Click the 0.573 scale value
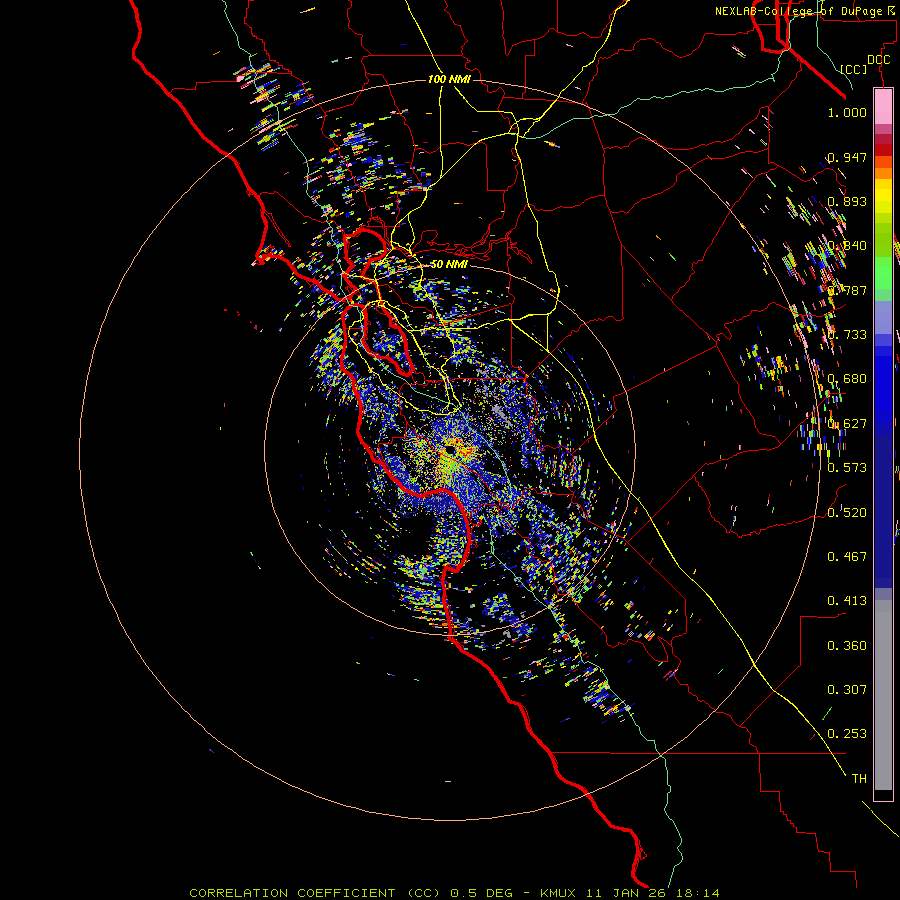900x900 pixels. (x=847, y=468)
